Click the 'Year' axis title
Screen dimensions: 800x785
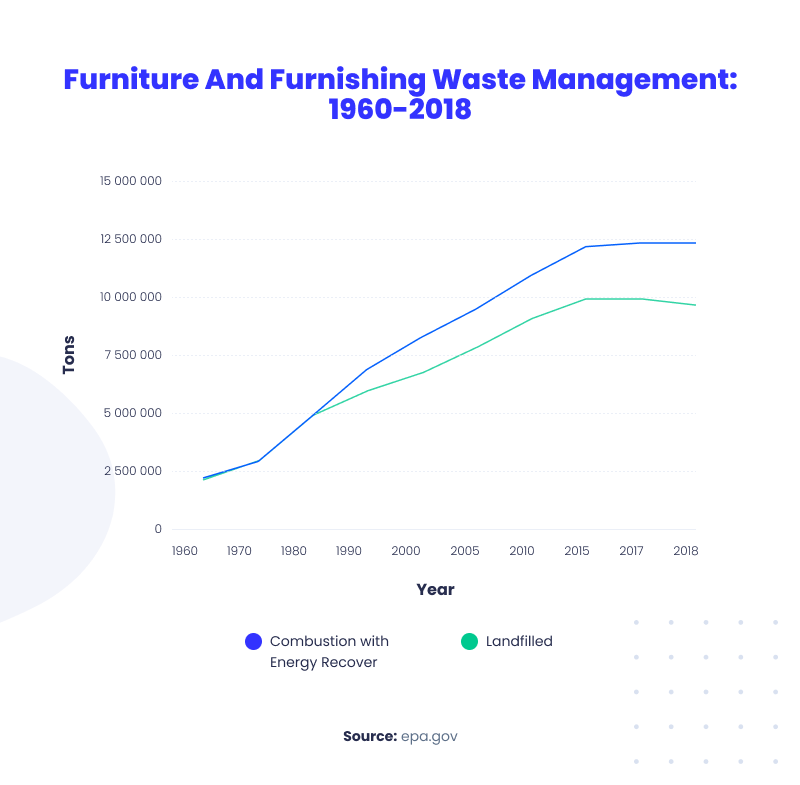pos(435,590)
